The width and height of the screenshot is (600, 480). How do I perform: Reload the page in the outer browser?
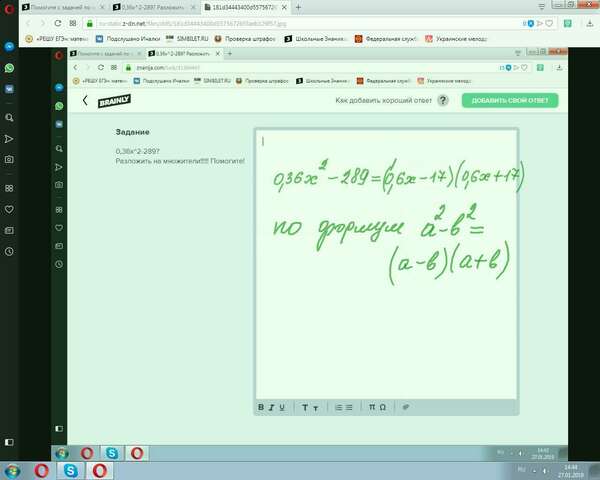click(x=58, y=23)
